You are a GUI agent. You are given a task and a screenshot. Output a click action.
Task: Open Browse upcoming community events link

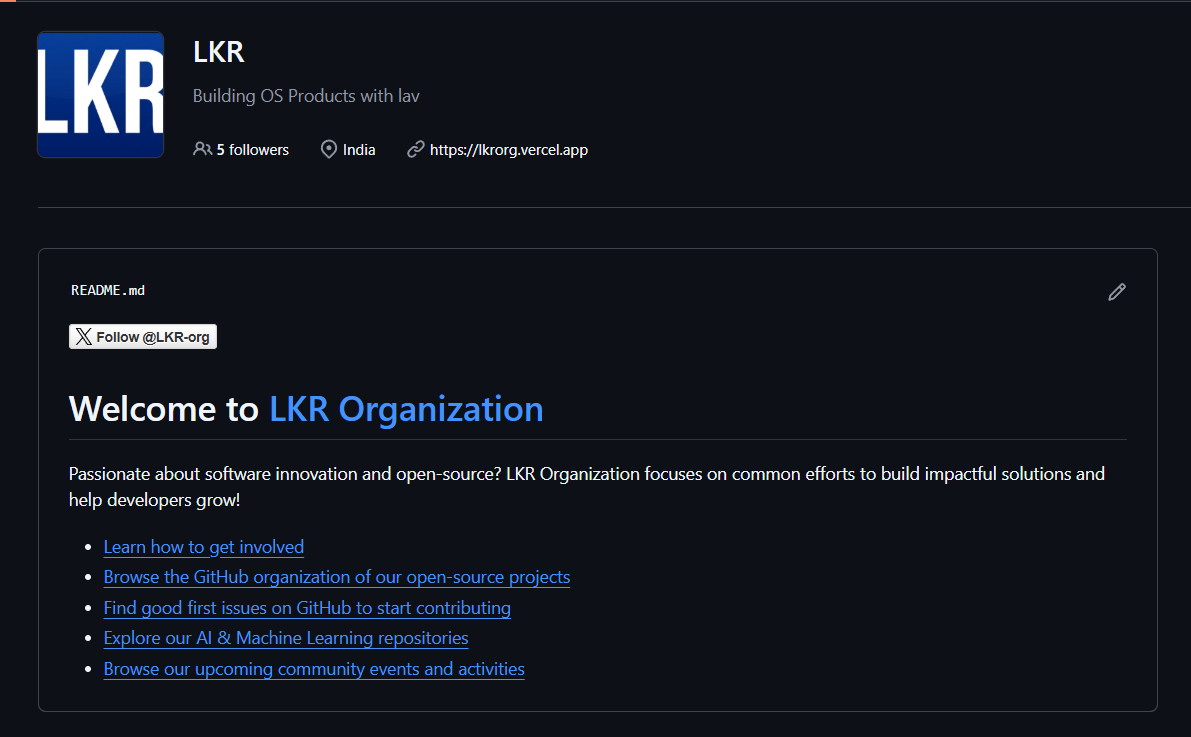[314, 669]
